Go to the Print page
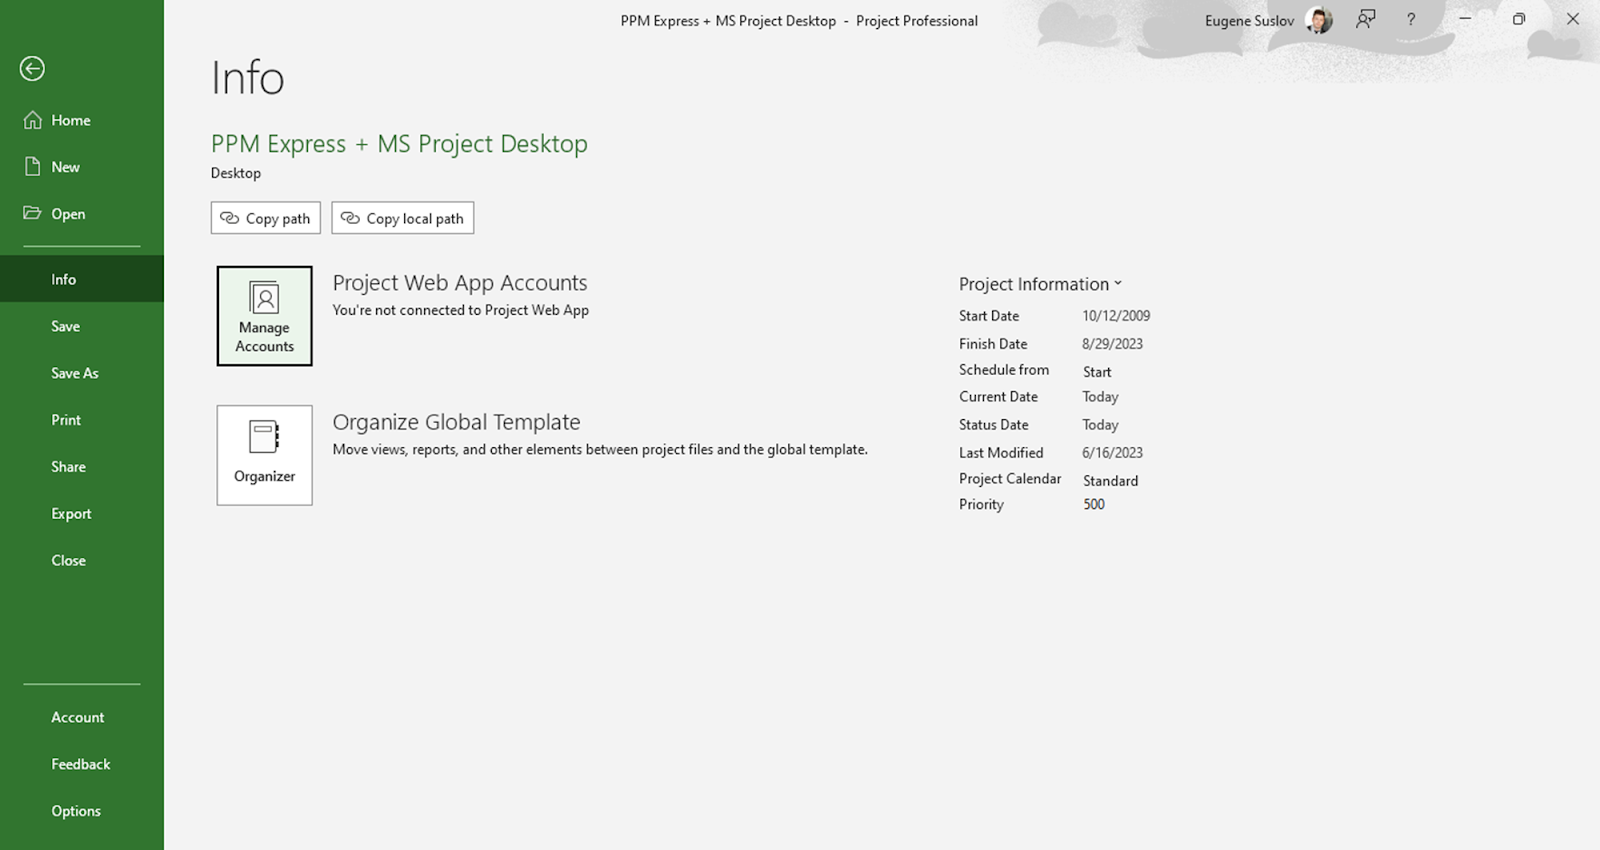 tap(82, 420)
